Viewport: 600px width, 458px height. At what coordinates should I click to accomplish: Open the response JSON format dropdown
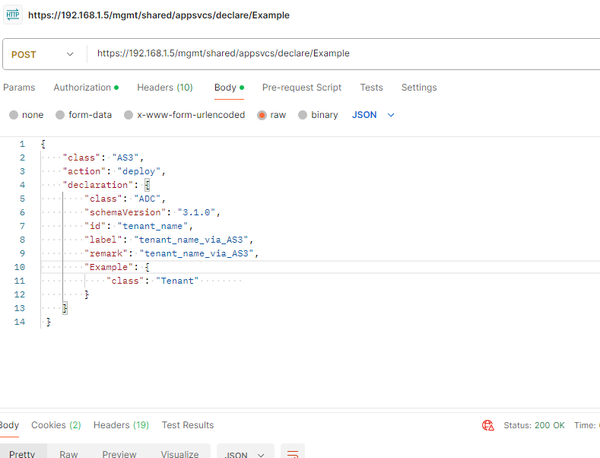(x=244, y=453)
